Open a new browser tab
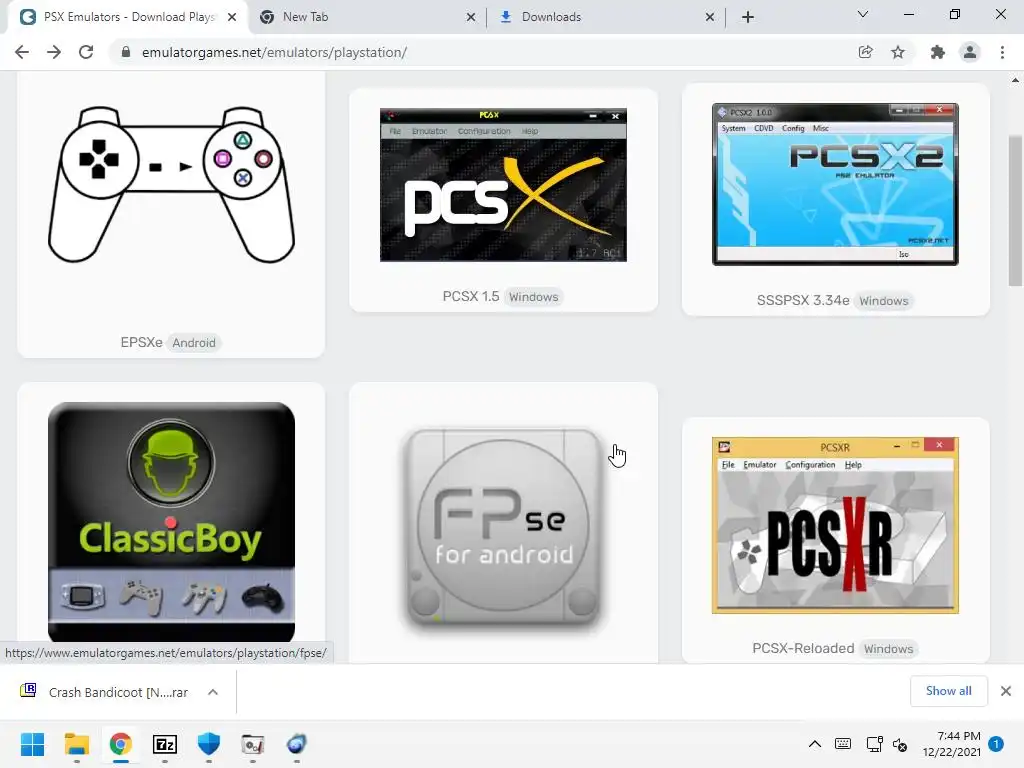Image resolution: width=1024 pixels, height=768 pixels. point(748,17)
